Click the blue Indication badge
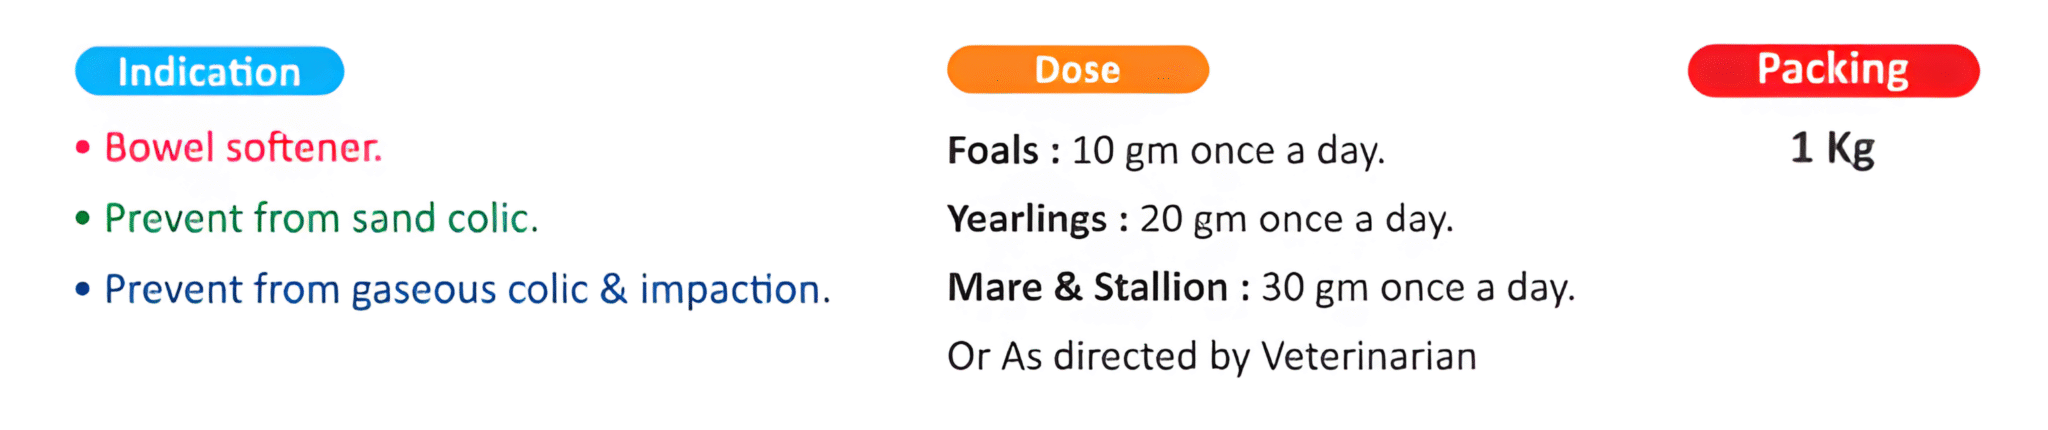 (x=209, y=72)
